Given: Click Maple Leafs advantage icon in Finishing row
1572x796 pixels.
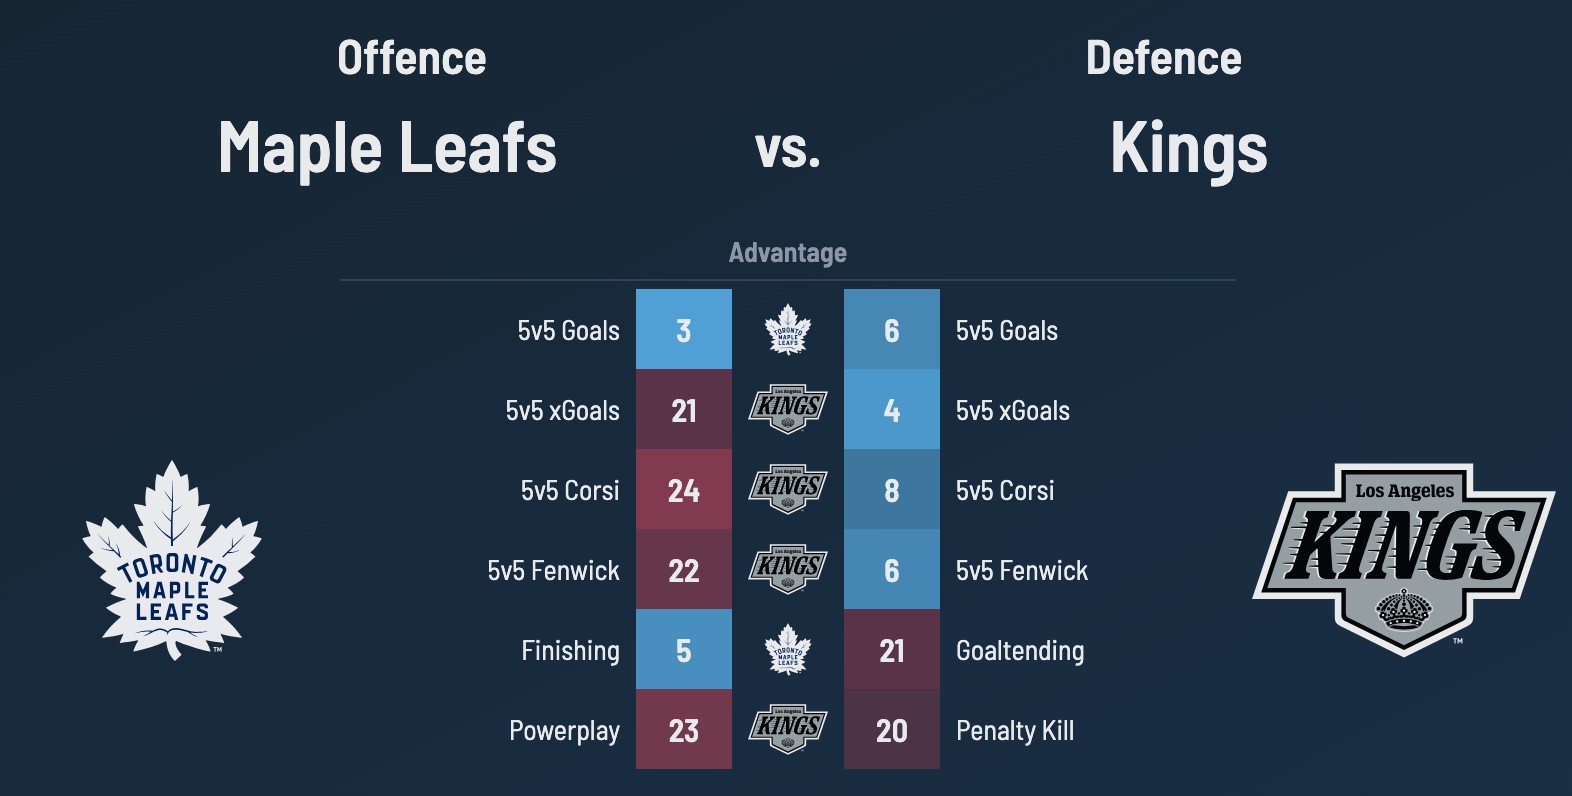Looking at the screenshot, I should click(788, 650).
